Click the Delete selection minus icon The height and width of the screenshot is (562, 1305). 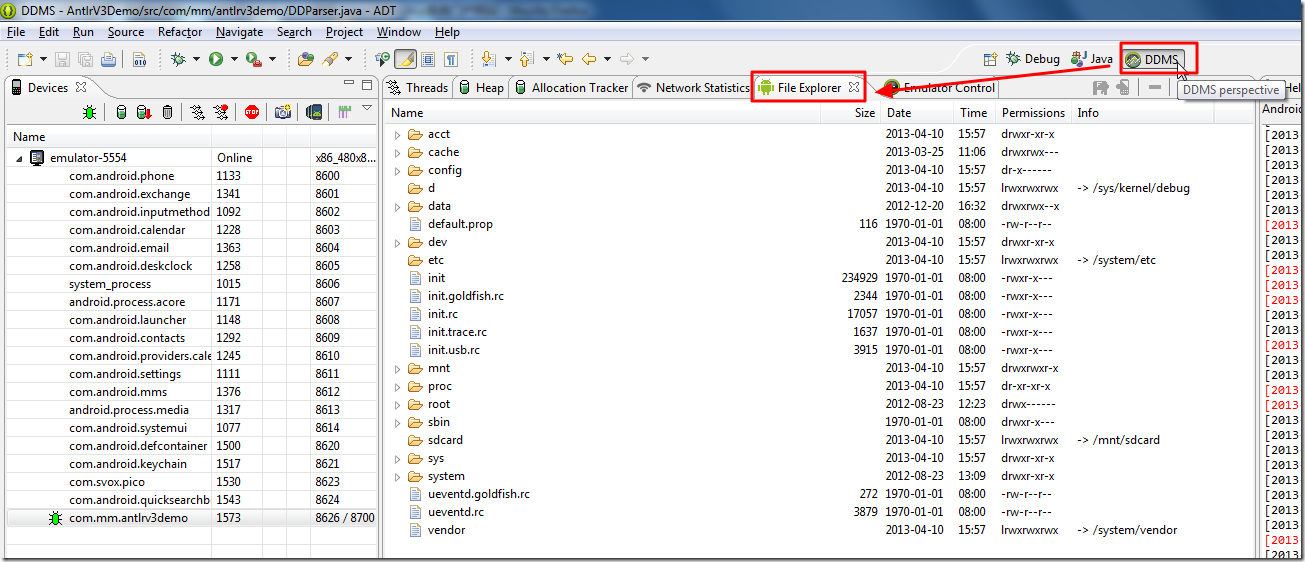tap(1155, 88)
